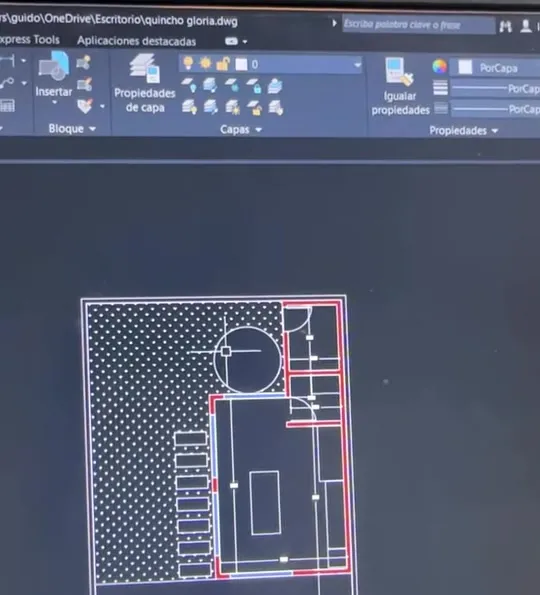540x595 pixels.
Task: Click the Lock Layer icon
Action: point(254,86)
